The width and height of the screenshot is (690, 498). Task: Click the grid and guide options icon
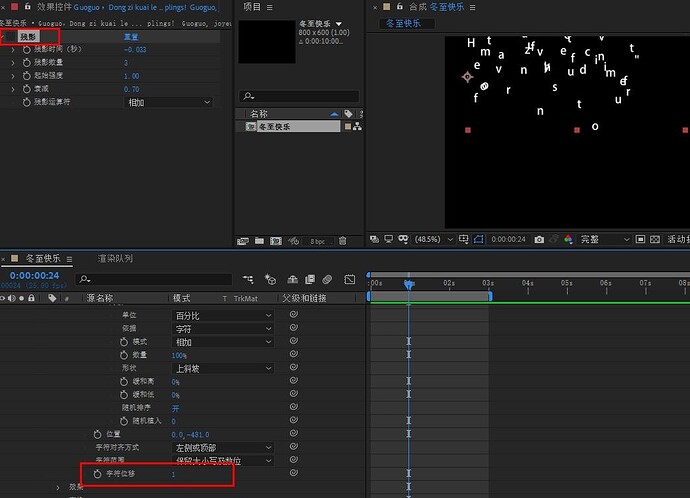(x=463, y=239)
